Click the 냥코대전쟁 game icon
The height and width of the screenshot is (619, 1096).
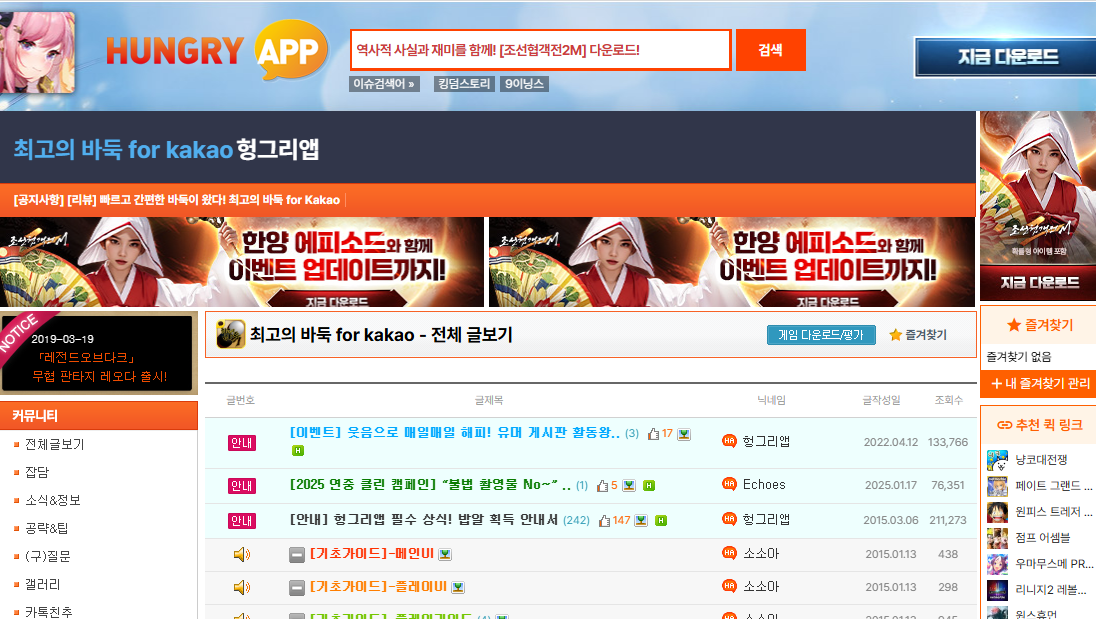997,460
